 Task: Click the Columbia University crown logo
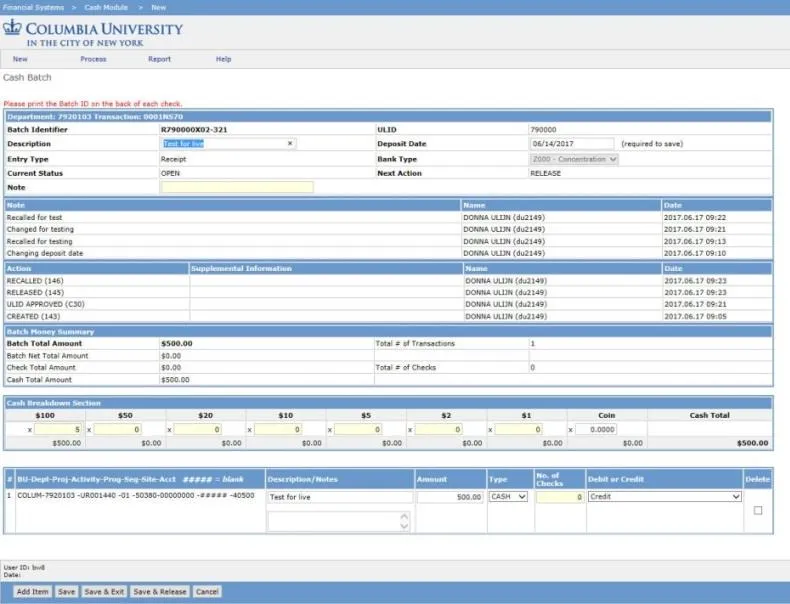[x=12, y=27]
